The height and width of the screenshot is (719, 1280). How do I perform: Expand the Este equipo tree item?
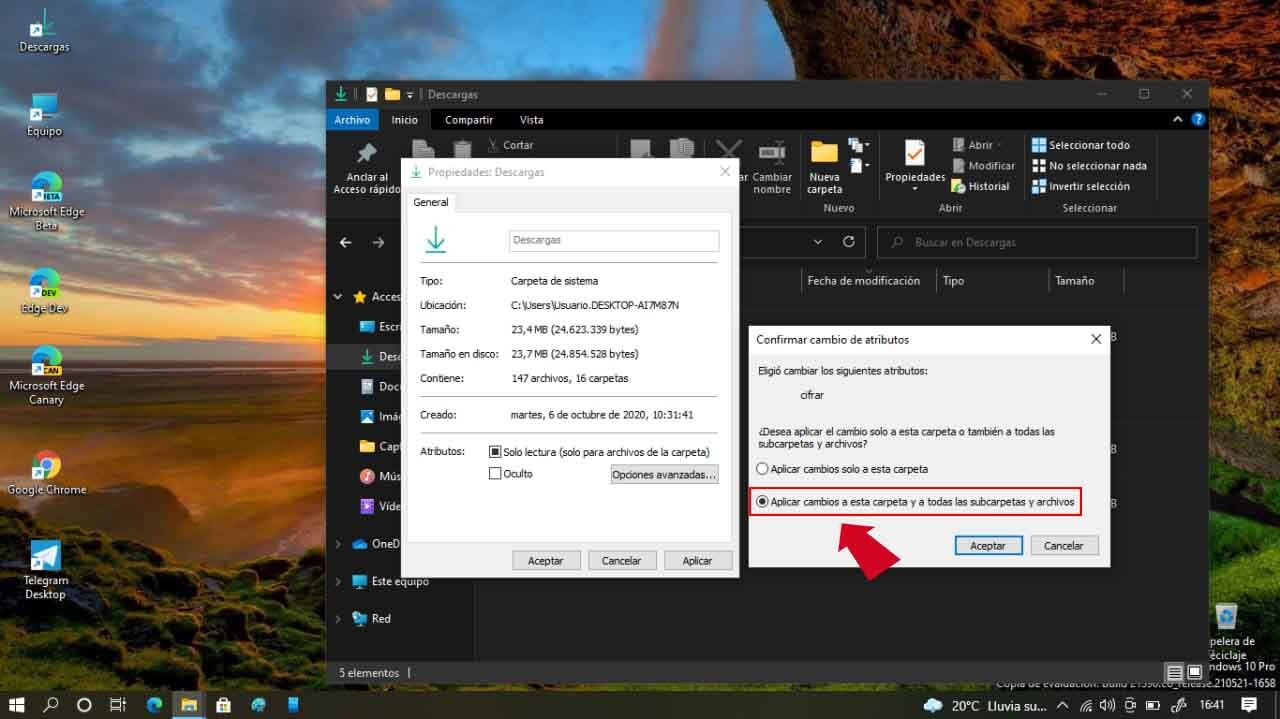tap(338, 581)
